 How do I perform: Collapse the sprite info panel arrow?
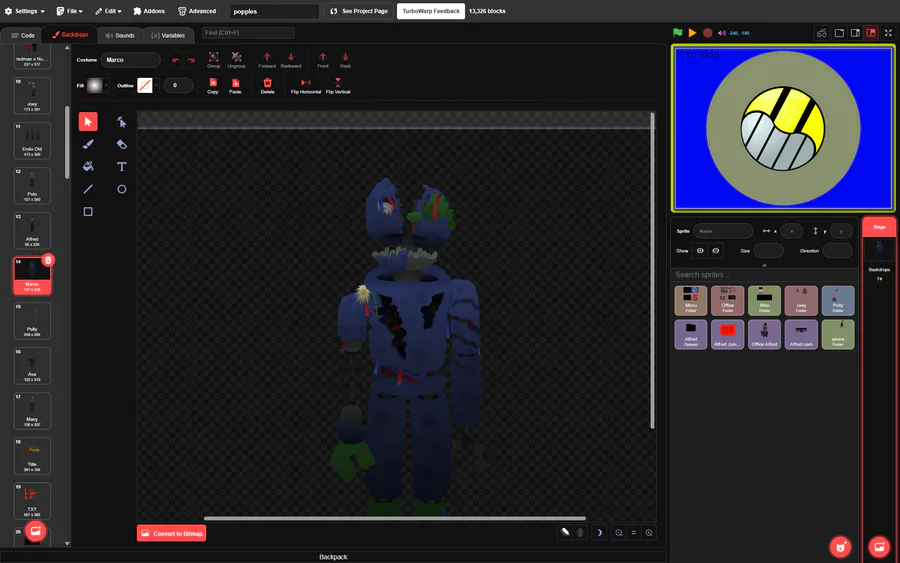[764, 265]
